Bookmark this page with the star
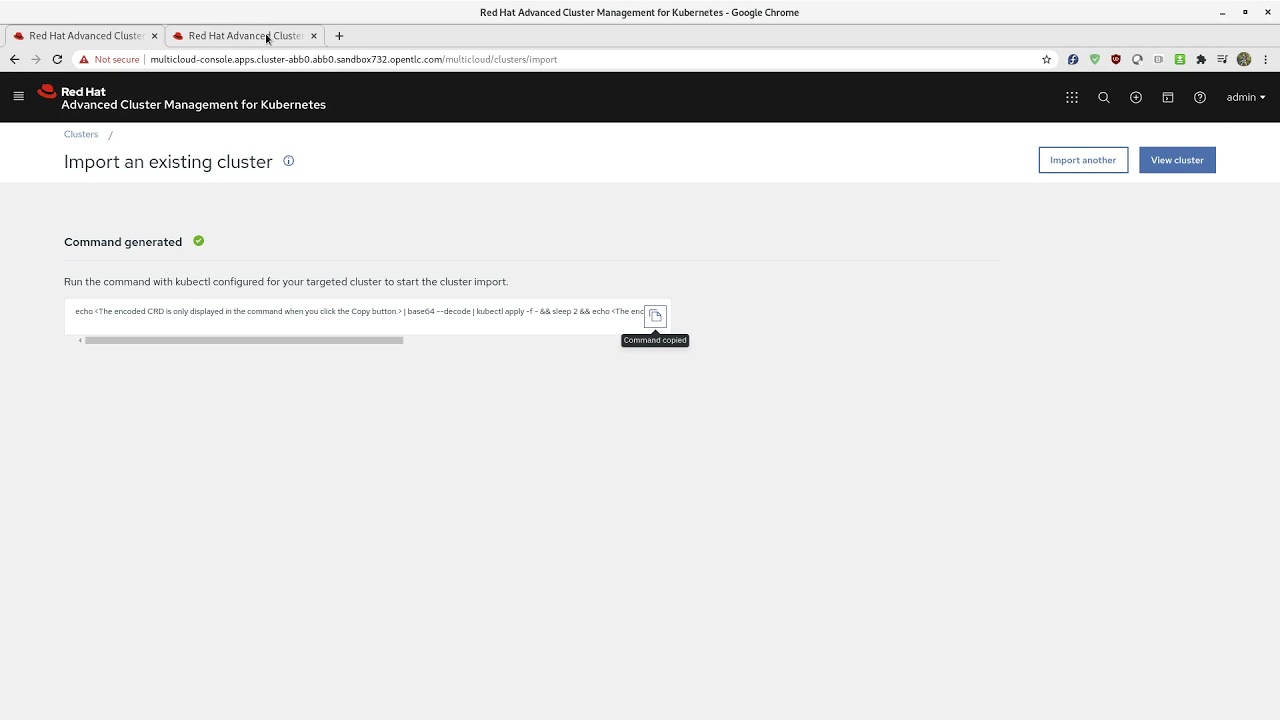 click(x=1047, y=59)
